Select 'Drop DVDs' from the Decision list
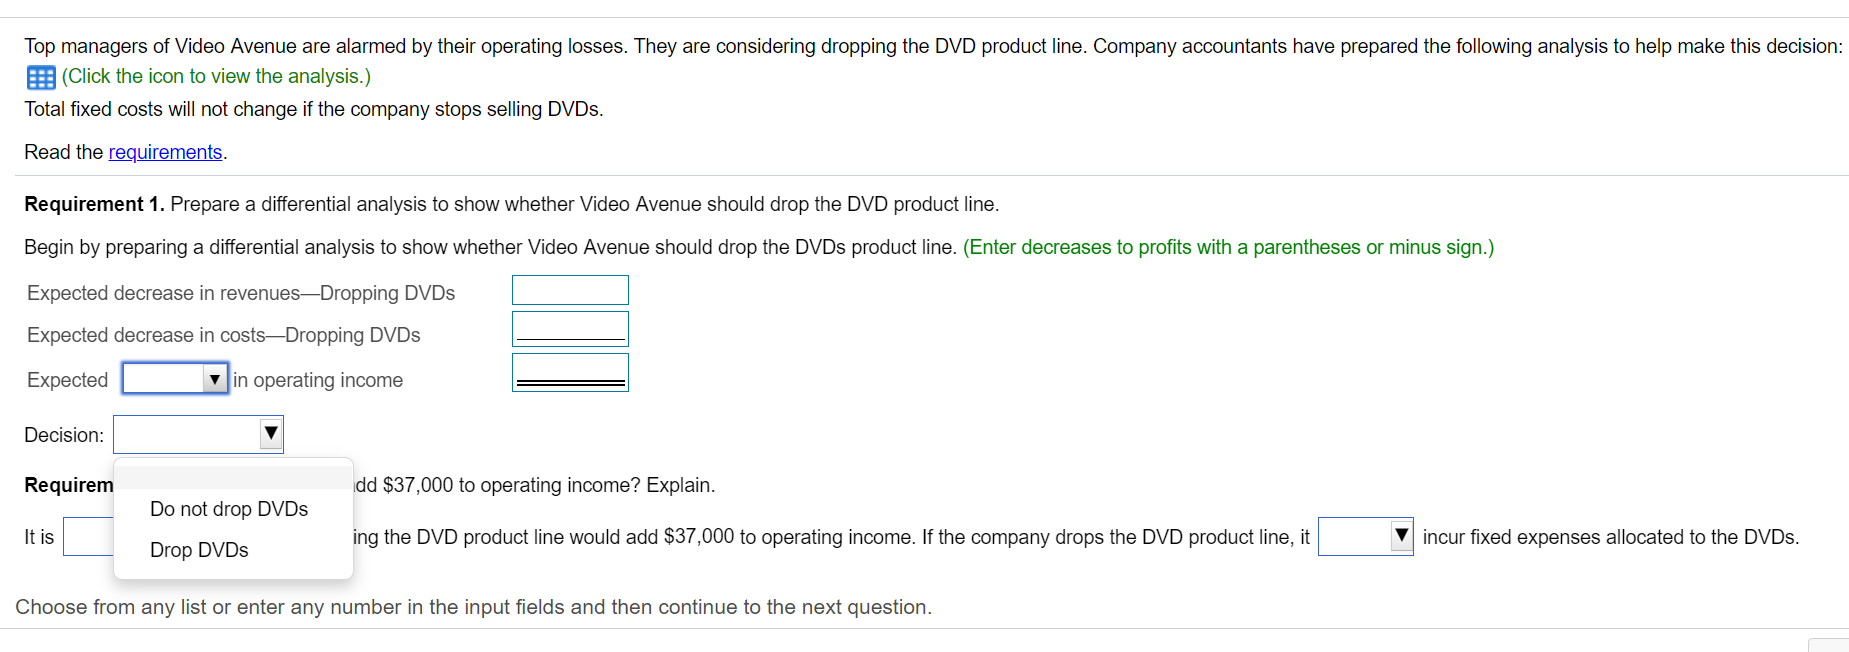Image resolution: width=1849 pixels, height=652 pixels. 198,549
